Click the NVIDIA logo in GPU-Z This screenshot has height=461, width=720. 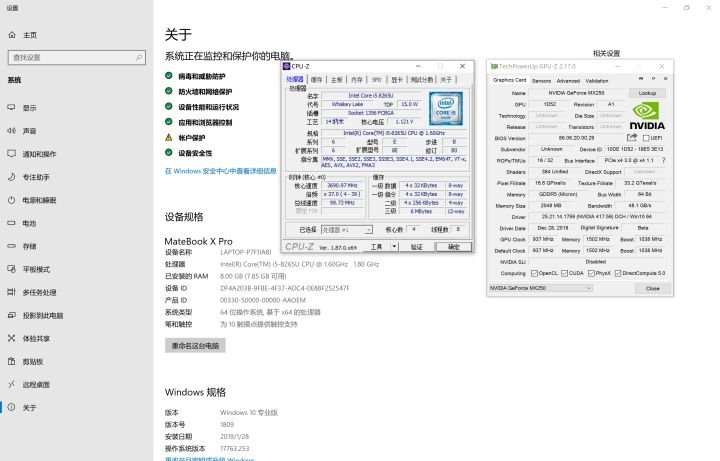tap(647, 116)
